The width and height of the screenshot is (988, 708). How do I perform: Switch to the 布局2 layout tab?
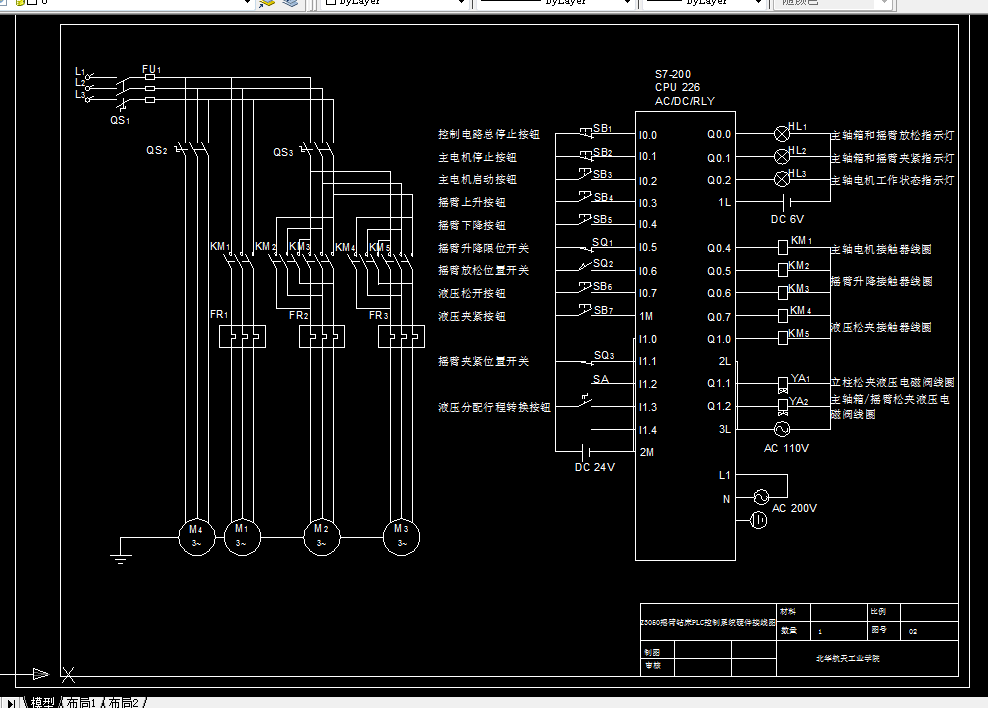tap(123, 702)
